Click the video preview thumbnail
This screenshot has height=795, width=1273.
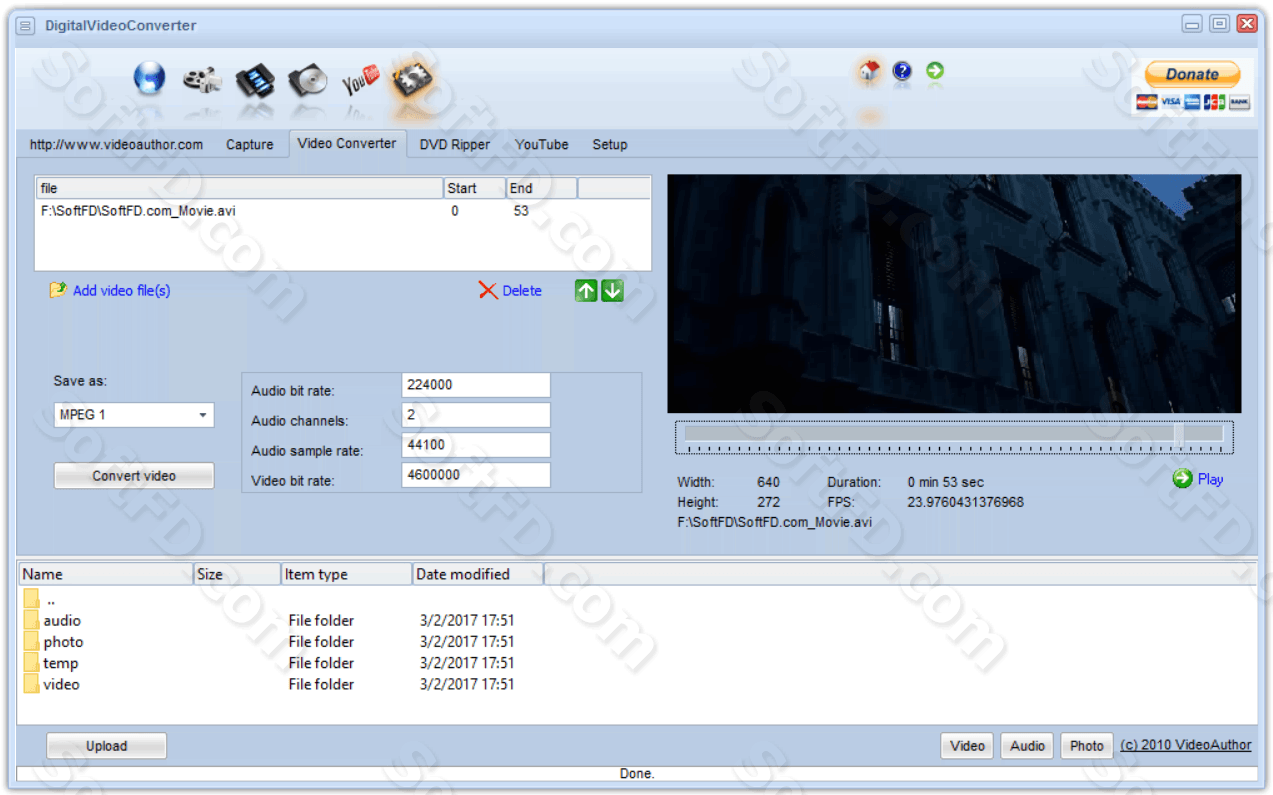click(x=954, y=294)
